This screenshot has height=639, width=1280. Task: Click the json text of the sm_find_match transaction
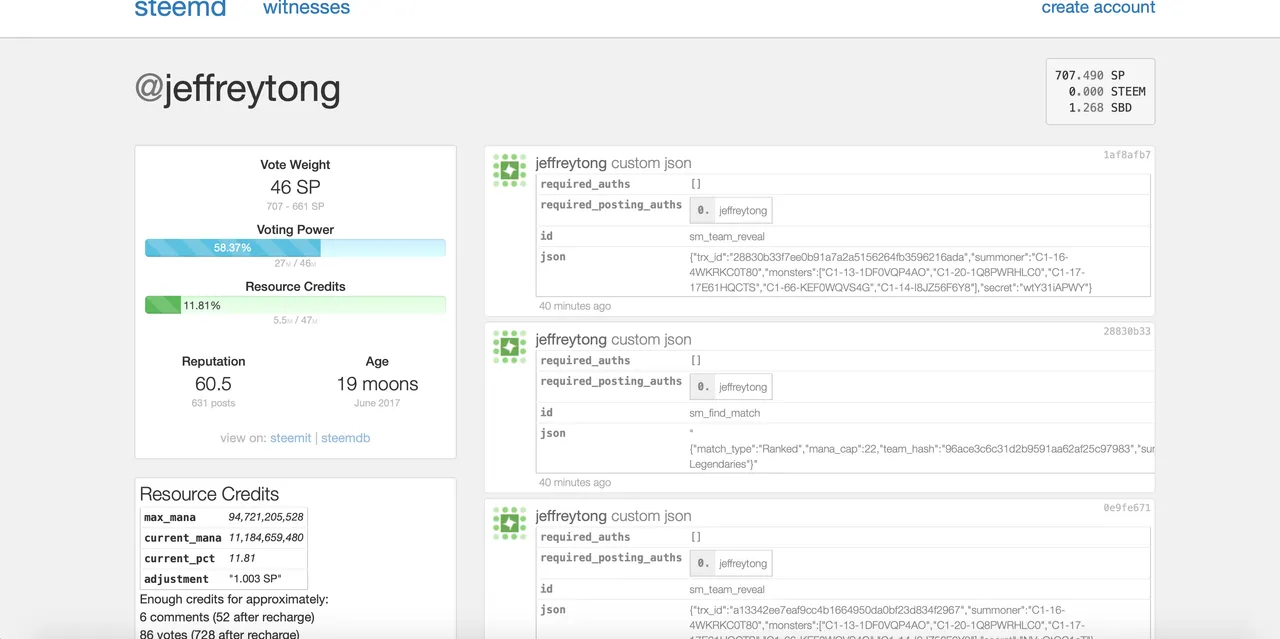(x=921, y=449)
